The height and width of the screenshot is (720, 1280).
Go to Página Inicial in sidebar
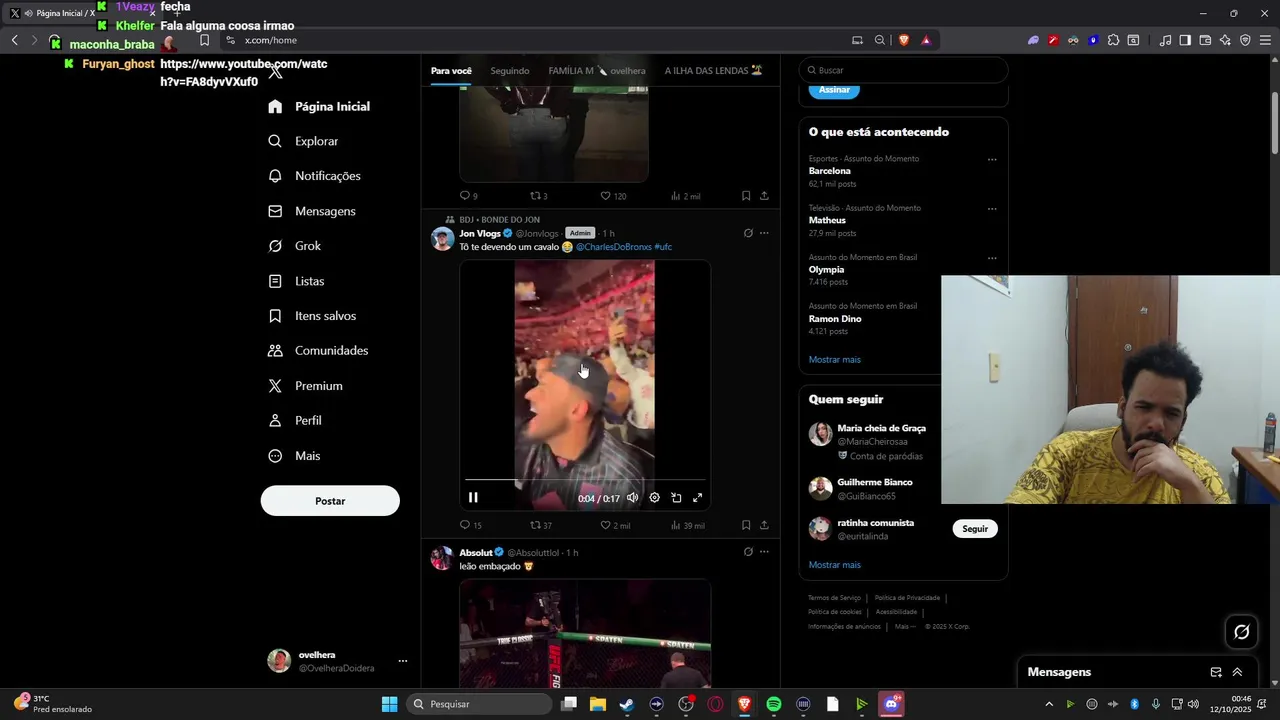pos(319,106)
